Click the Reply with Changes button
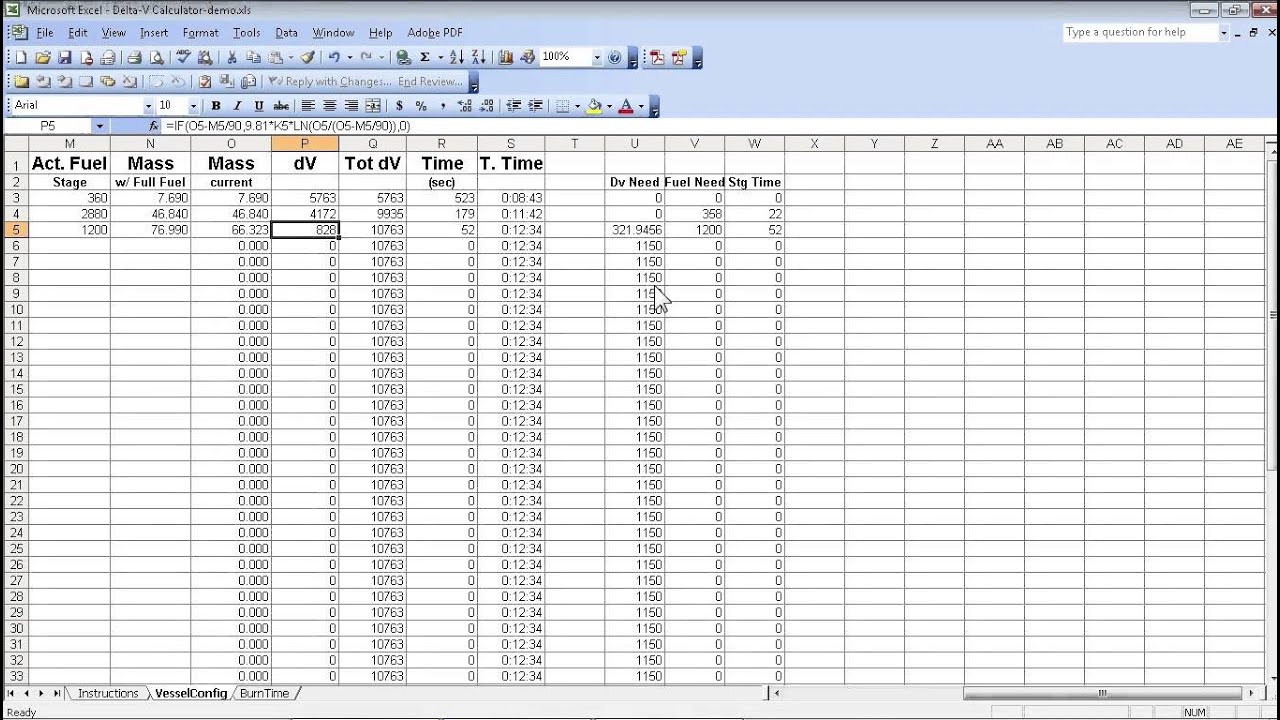Image resolution: width=1280 pixels, height=720 pixels. [x=329, y=82]
